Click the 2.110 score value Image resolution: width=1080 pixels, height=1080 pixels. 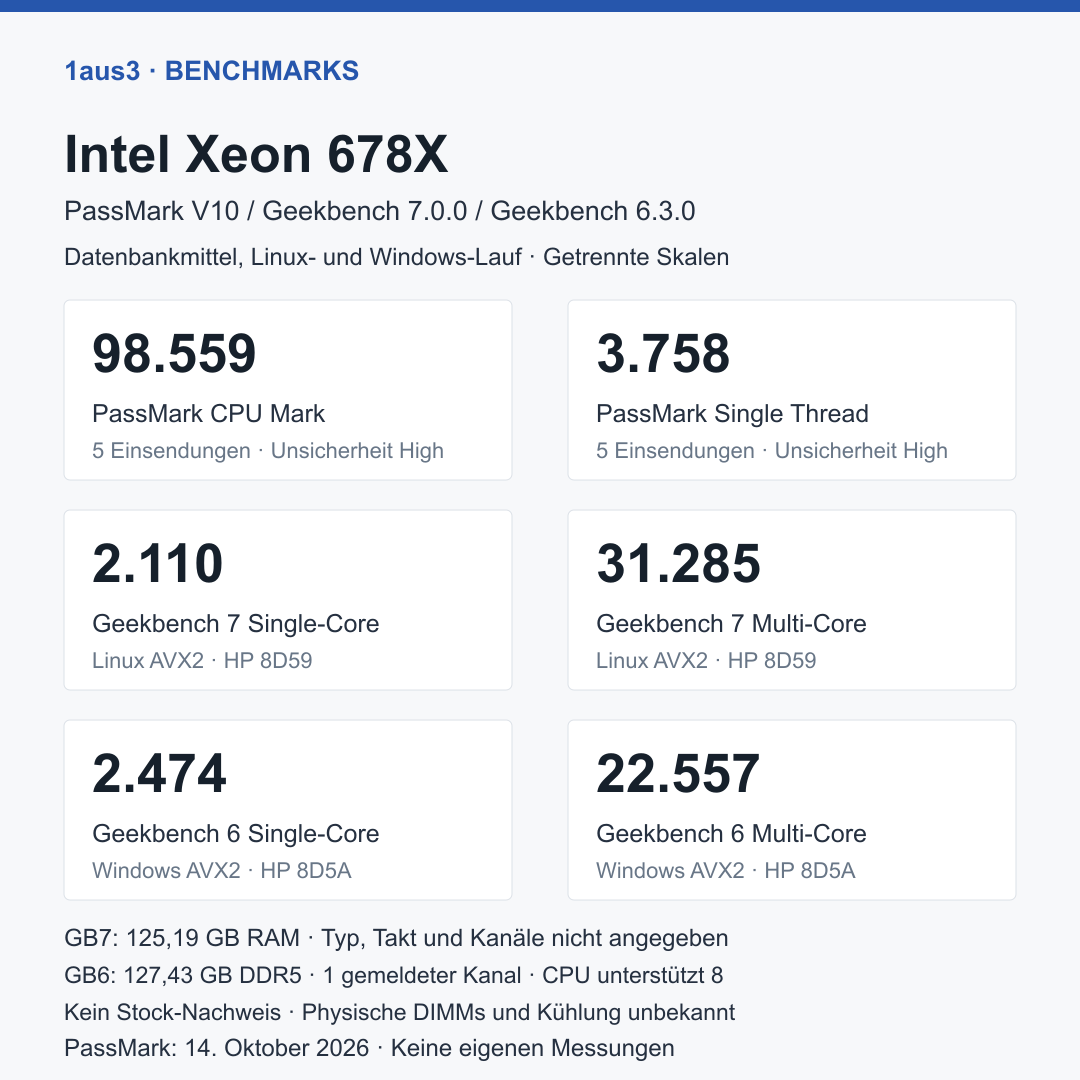click(158, 563)
